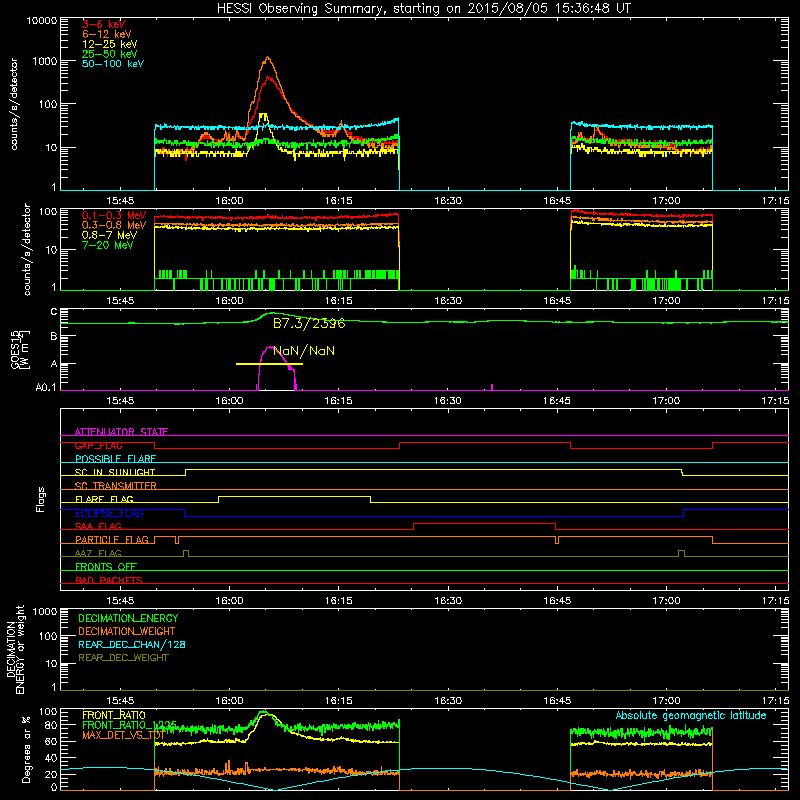Viewport: 800px width, 800px height.
Task: Click the B7.3/2396 flare annotation
Action: point(309,323)
